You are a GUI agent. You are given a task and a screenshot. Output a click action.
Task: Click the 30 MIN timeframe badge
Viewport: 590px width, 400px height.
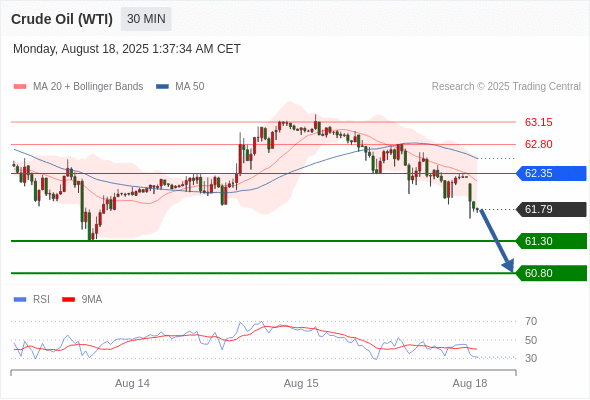[146, 19]
